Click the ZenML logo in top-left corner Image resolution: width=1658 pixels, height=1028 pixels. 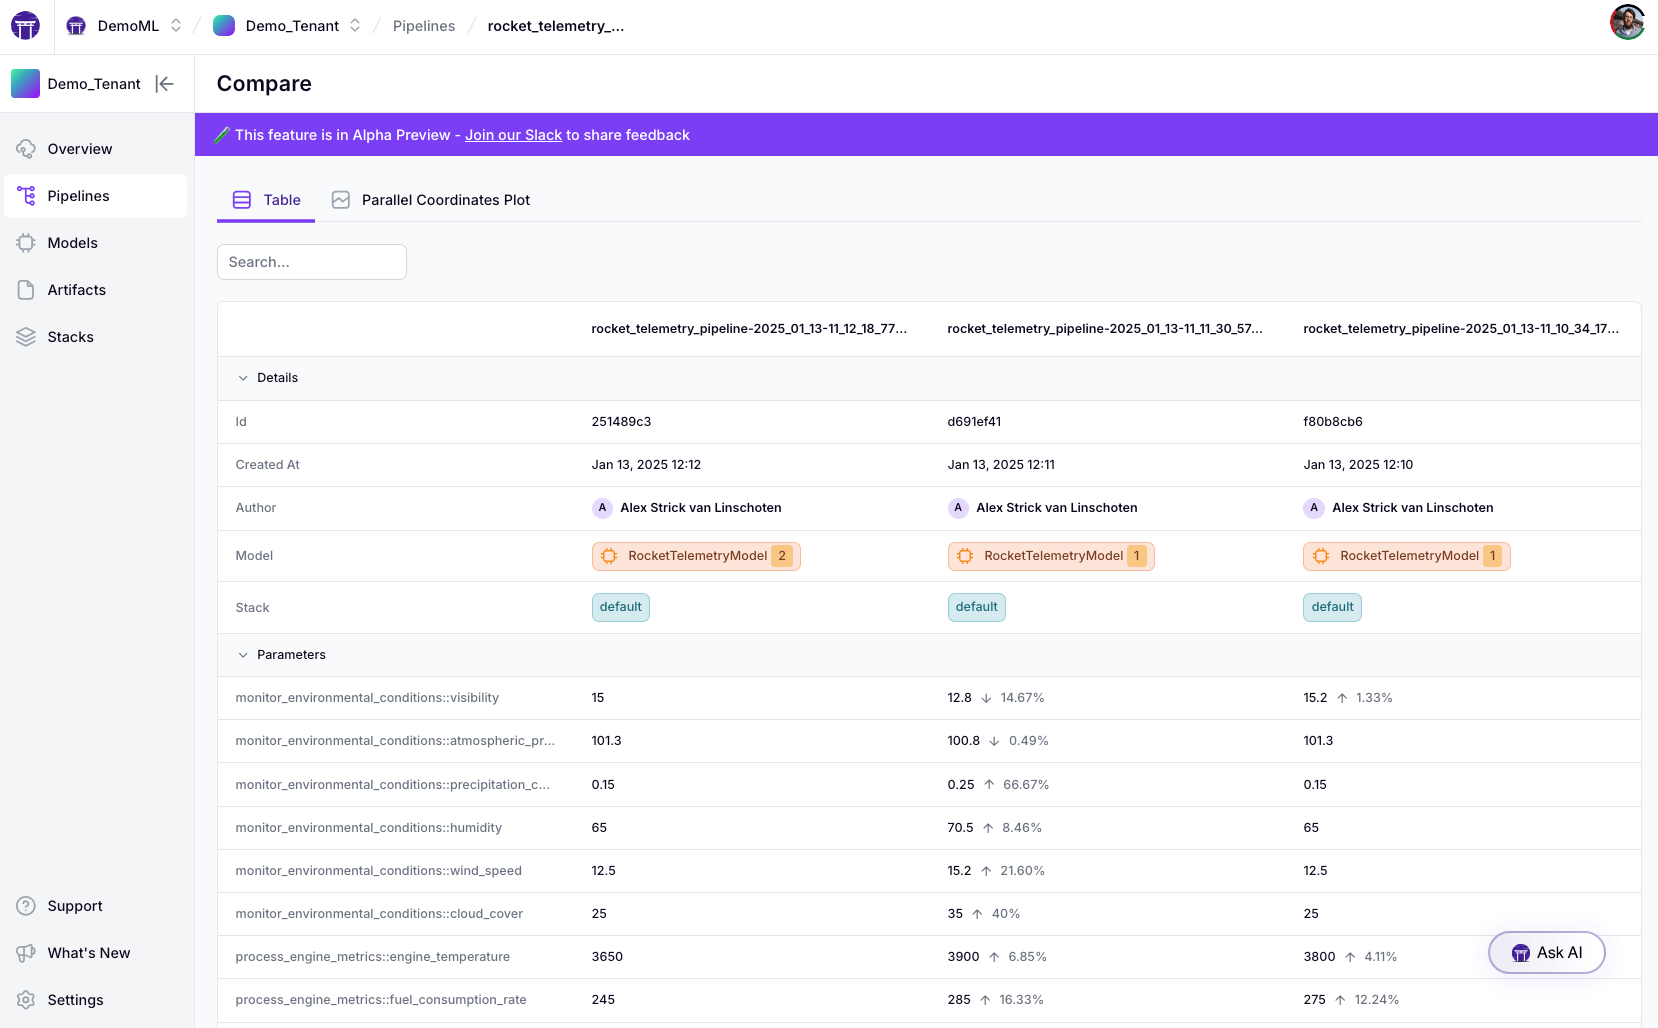coord(25,26)
